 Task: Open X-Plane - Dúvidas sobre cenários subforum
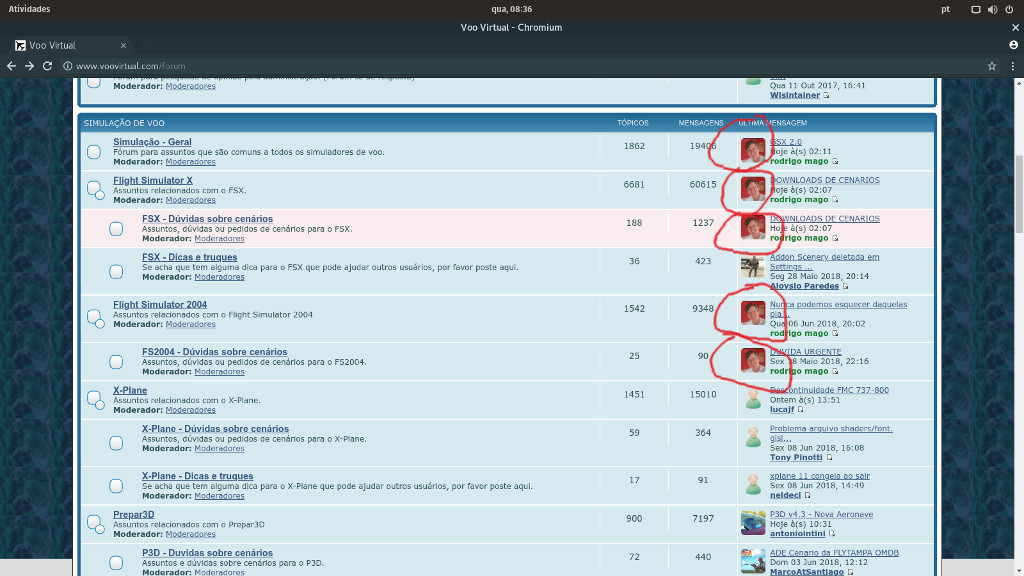pos(216,428)
